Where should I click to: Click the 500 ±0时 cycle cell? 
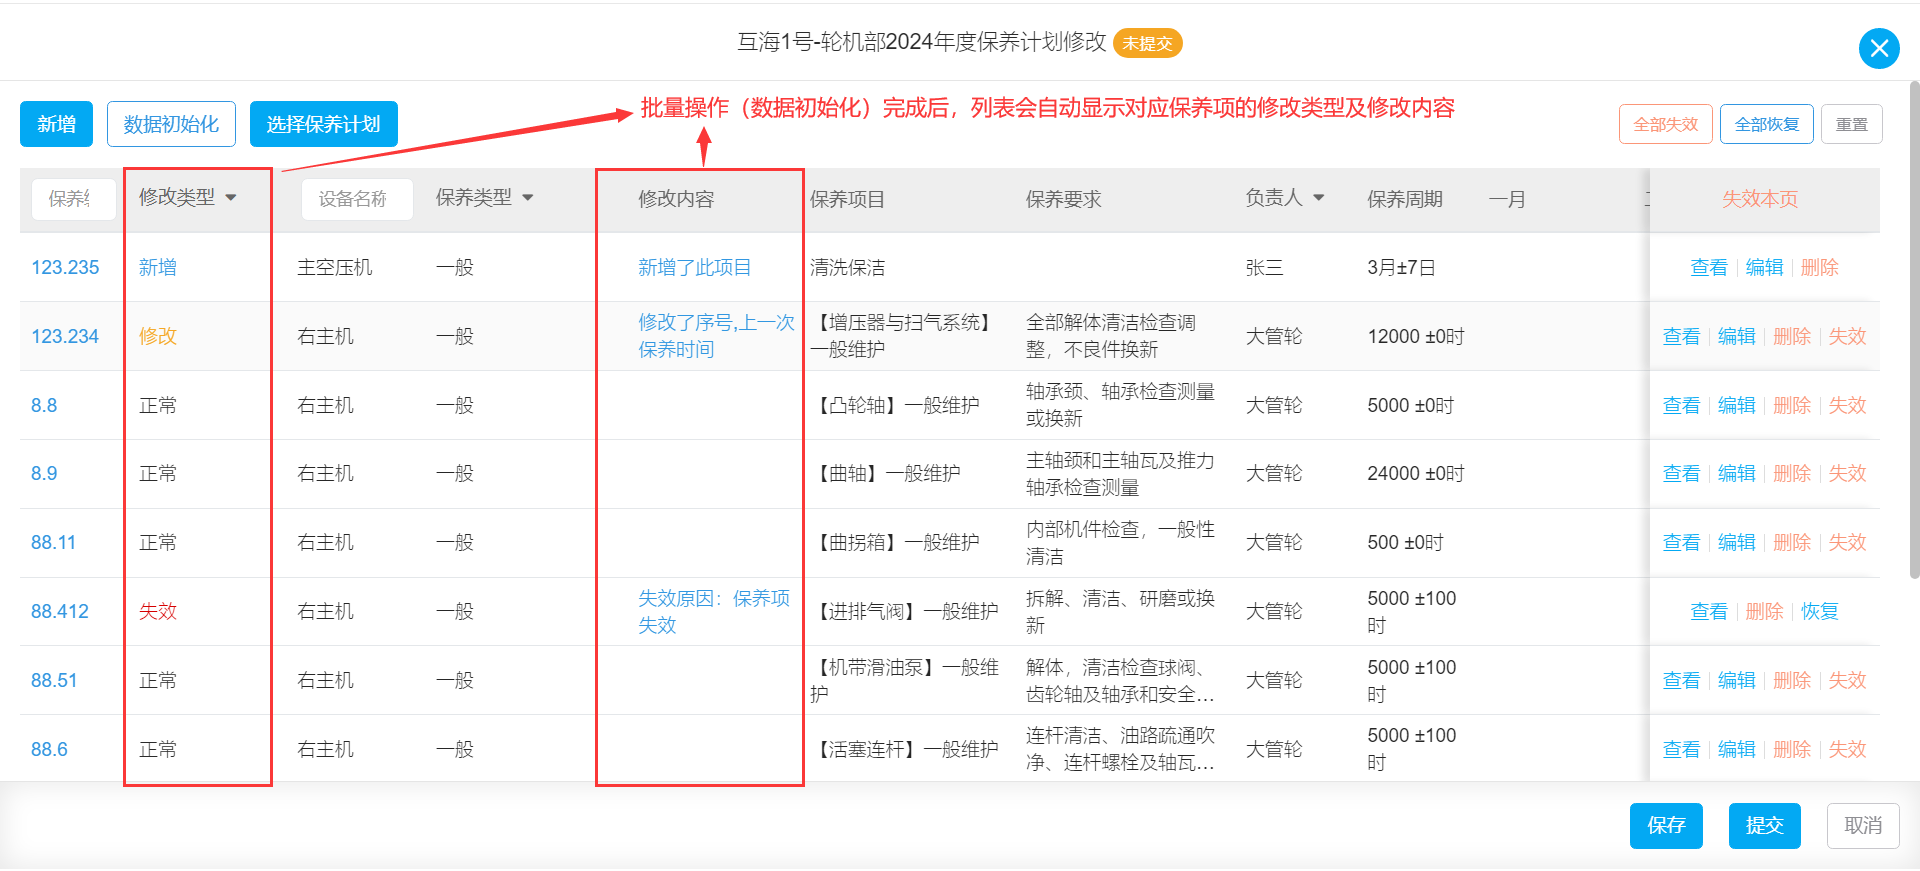pyautogui.click(x=1406, y=542)
